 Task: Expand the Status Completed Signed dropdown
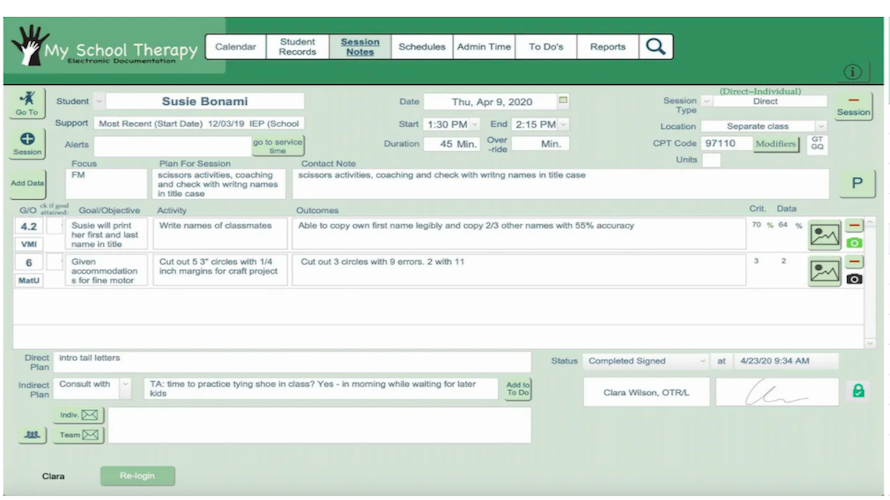coord(702,361)
